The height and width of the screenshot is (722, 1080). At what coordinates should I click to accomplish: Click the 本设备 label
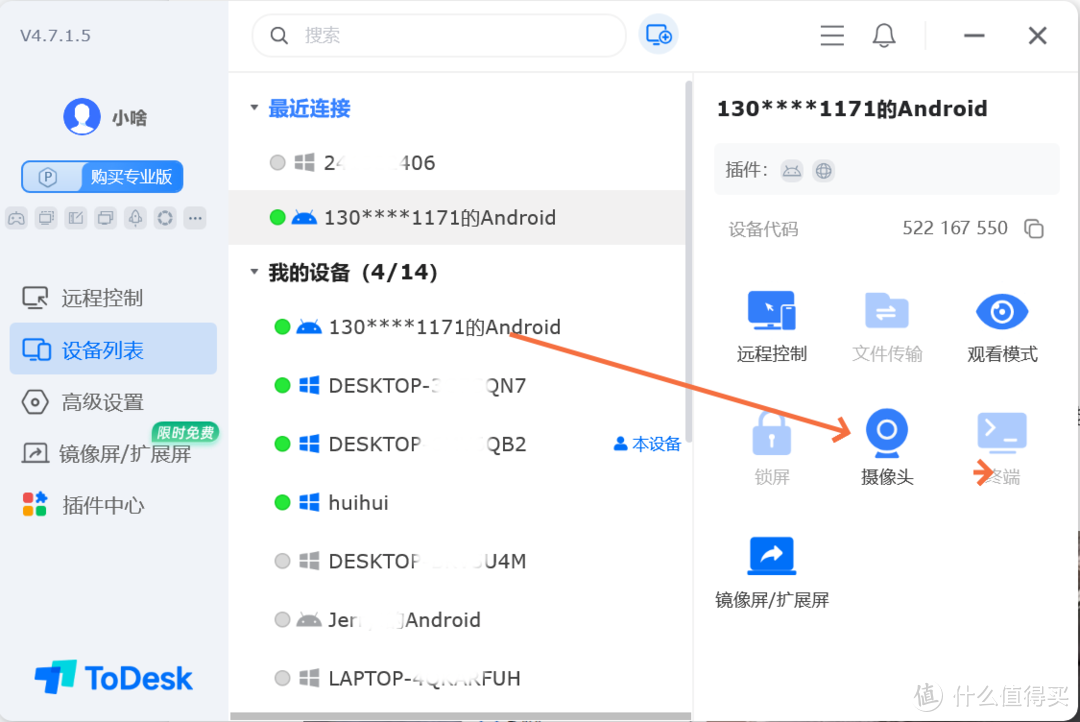click(647, 444)
